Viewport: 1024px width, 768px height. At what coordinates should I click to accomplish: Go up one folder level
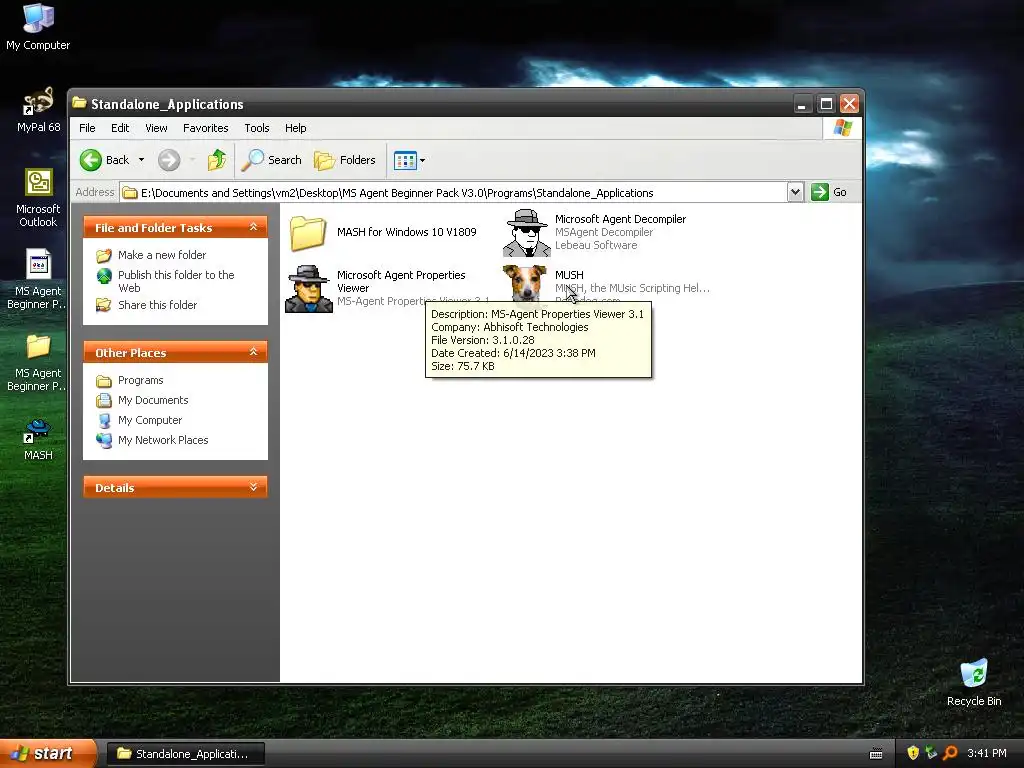pyautogui.click(x=217, y=160)
